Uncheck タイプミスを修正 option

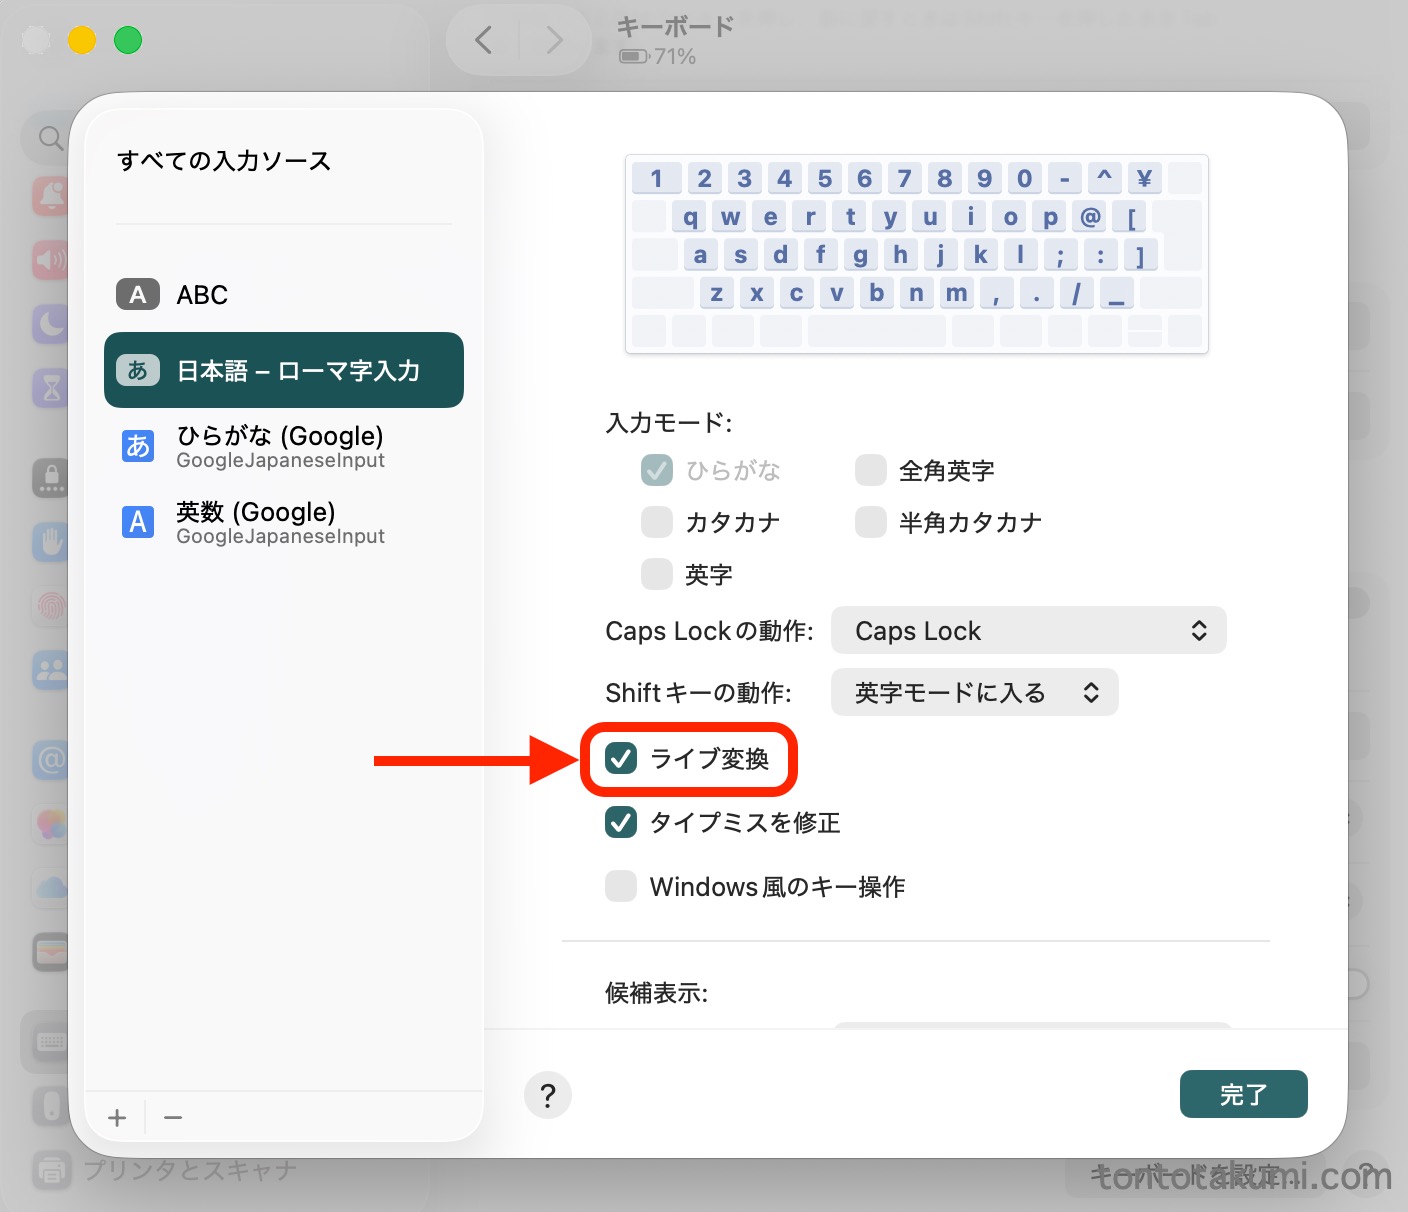(x=621, y=822)
